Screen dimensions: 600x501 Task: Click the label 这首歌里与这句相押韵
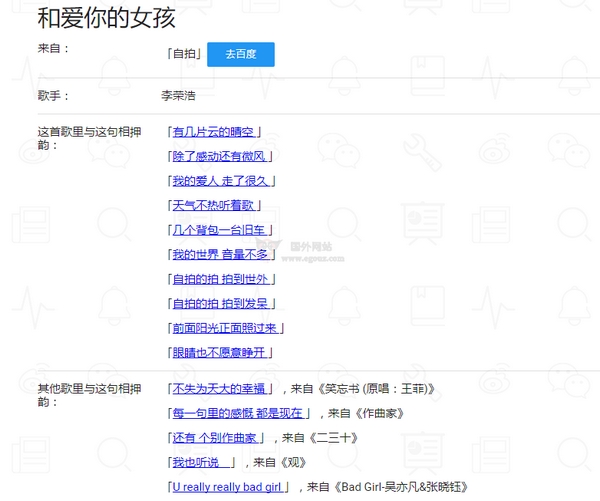(x=90, y=138)
